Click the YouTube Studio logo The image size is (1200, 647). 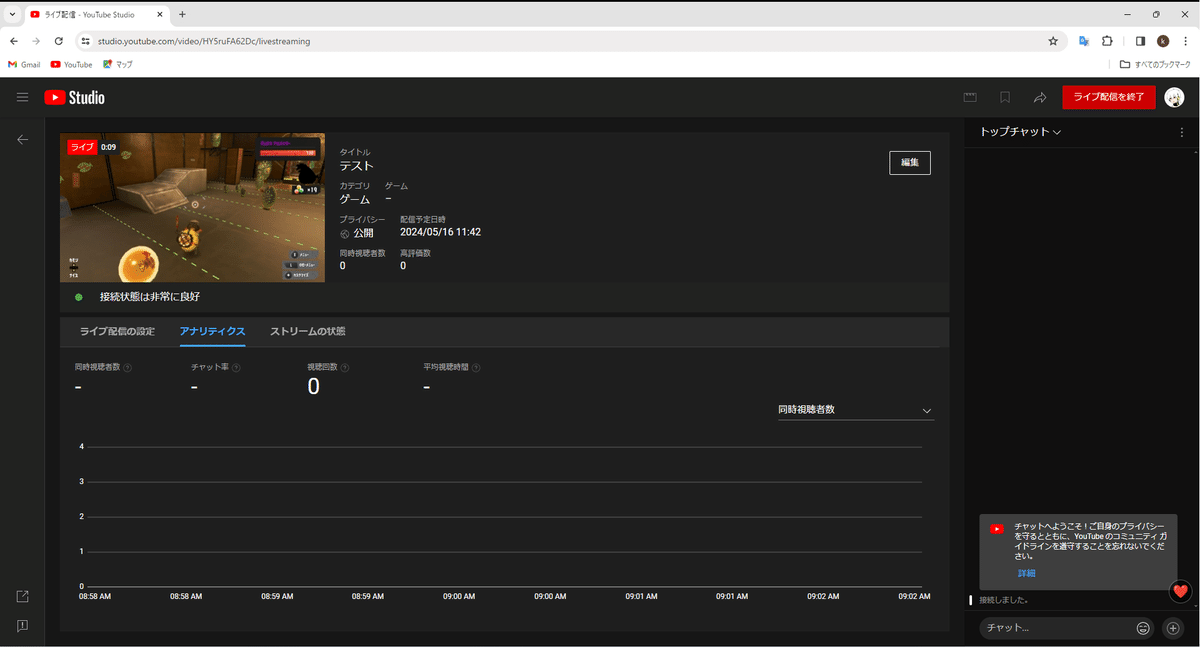pyautogui.click(x=74, y=97)
